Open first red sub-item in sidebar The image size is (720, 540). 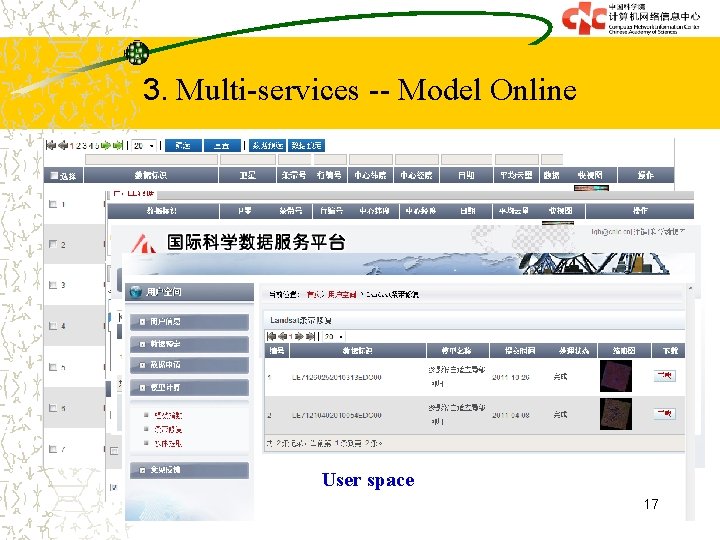click(168, 415)
